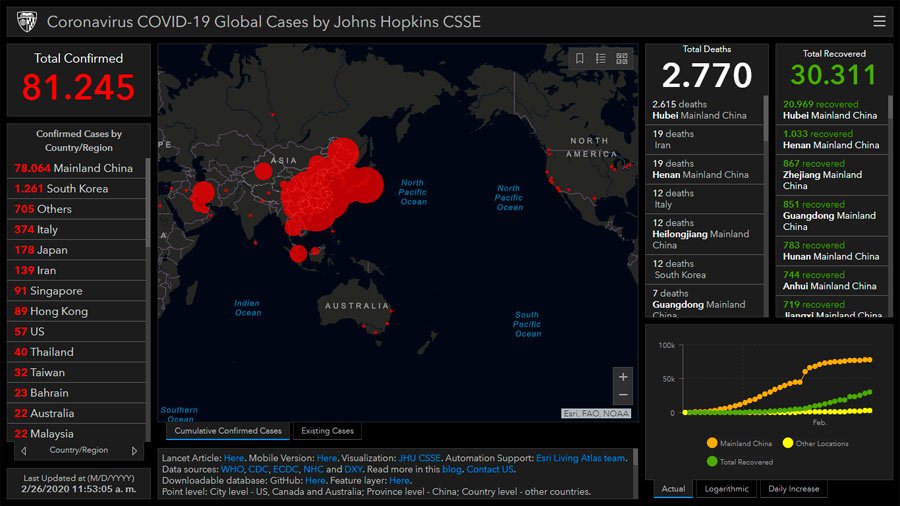
Task: Click the Total Deaths list scrollbar
Action: pyautogui.click(x=765, y=118)
